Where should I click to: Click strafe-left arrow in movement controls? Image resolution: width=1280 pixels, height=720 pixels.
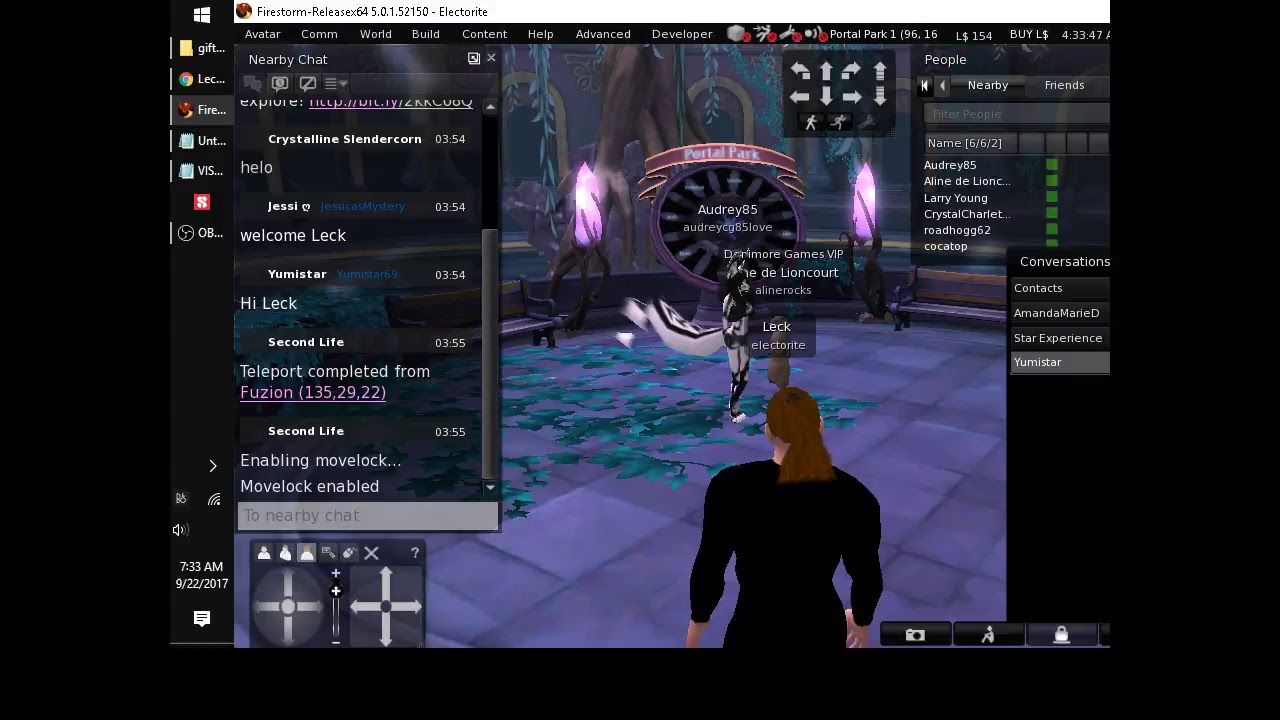point(800,97)
